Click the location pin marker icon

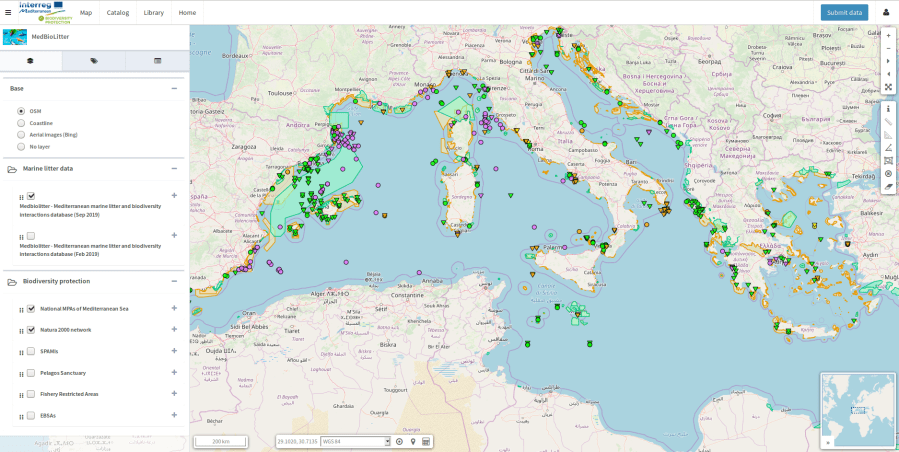point(413,441)
